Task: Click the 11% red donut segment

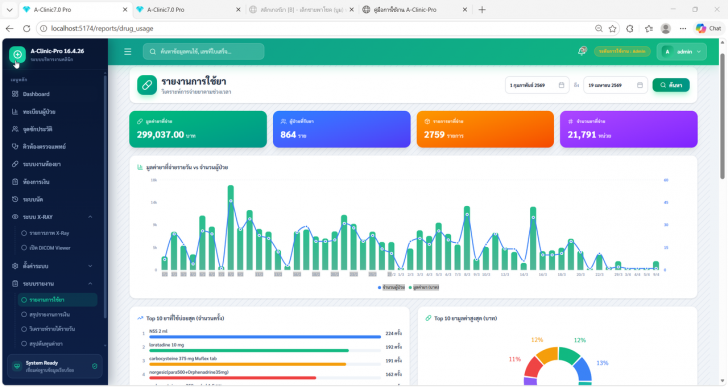Action: pos(533,367)
